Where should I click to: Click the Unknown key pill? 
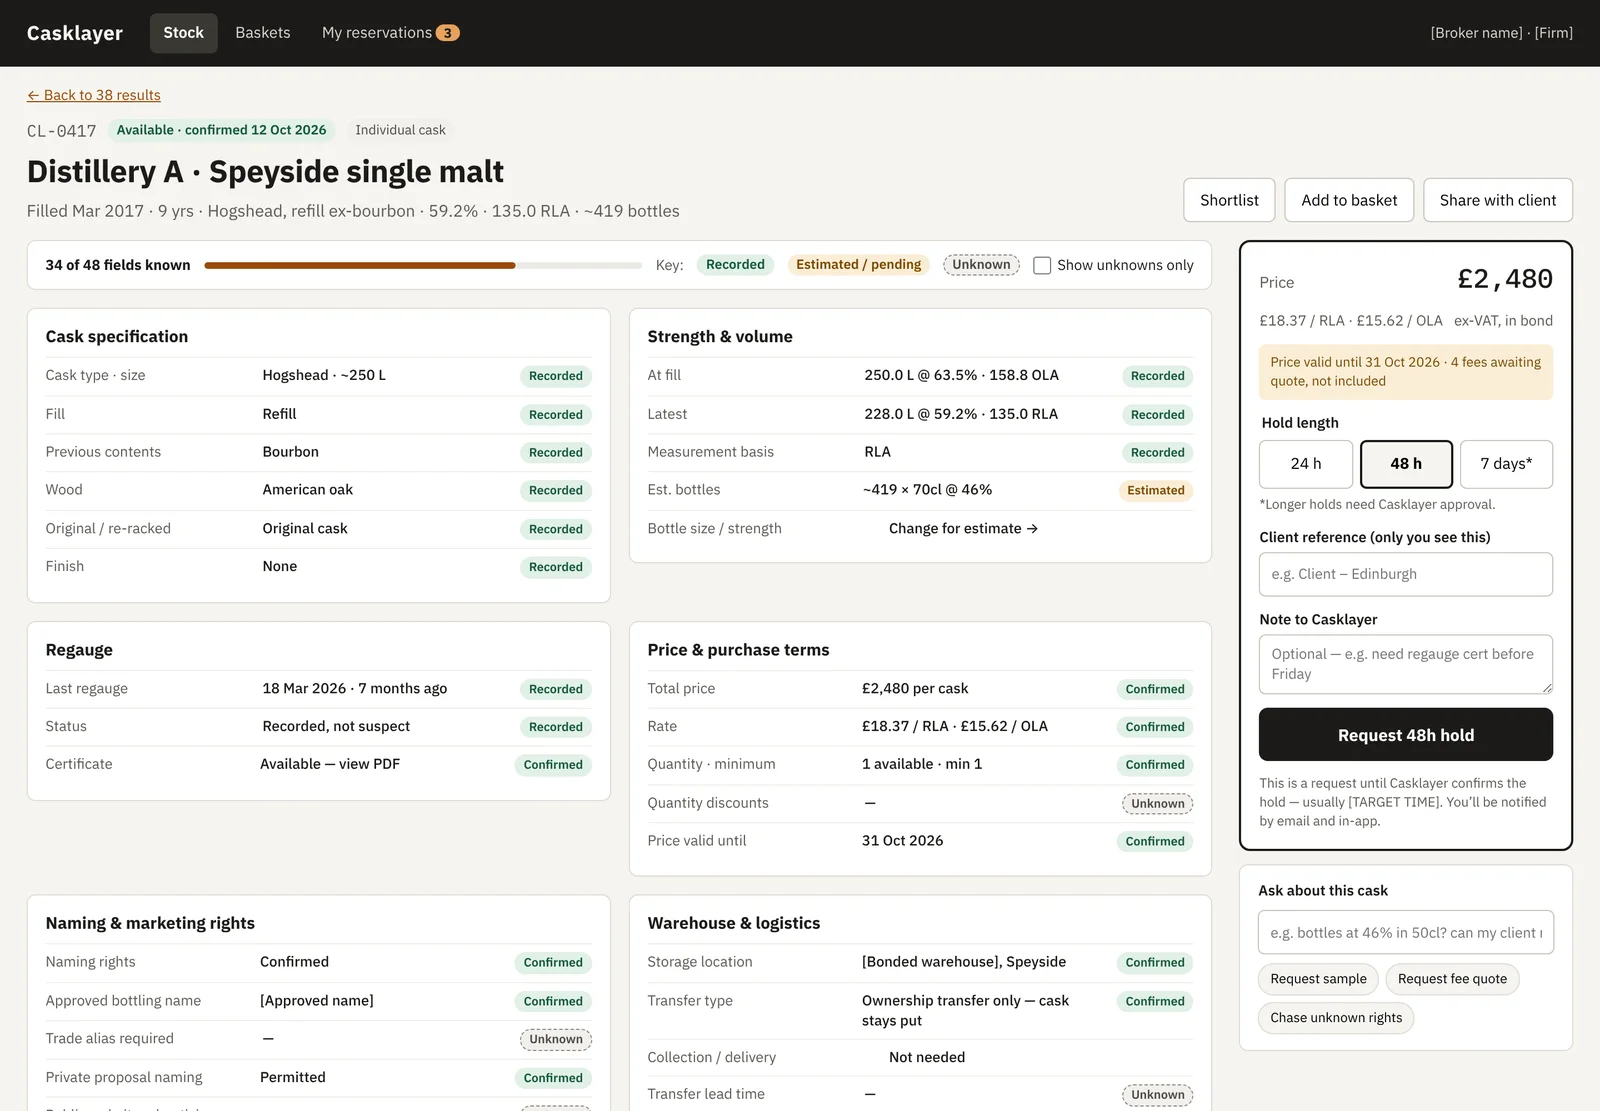[981, 265]
